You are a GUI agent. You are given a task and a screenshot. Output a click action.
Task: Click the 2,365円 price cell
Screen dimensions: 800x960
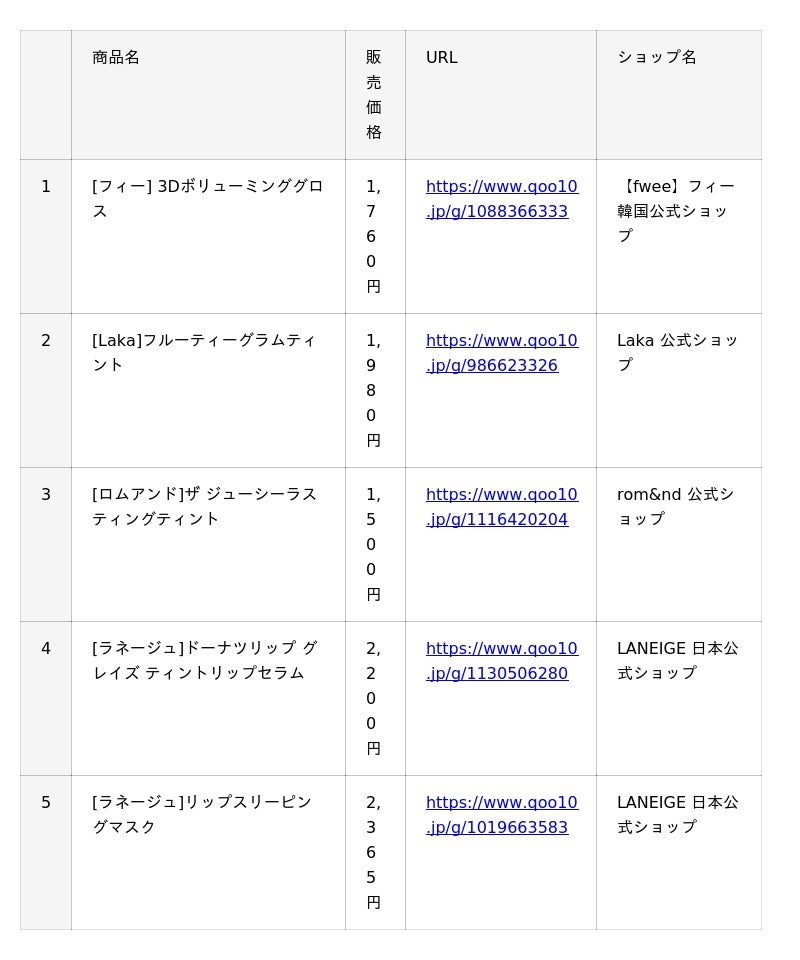[x=374, y=852]
